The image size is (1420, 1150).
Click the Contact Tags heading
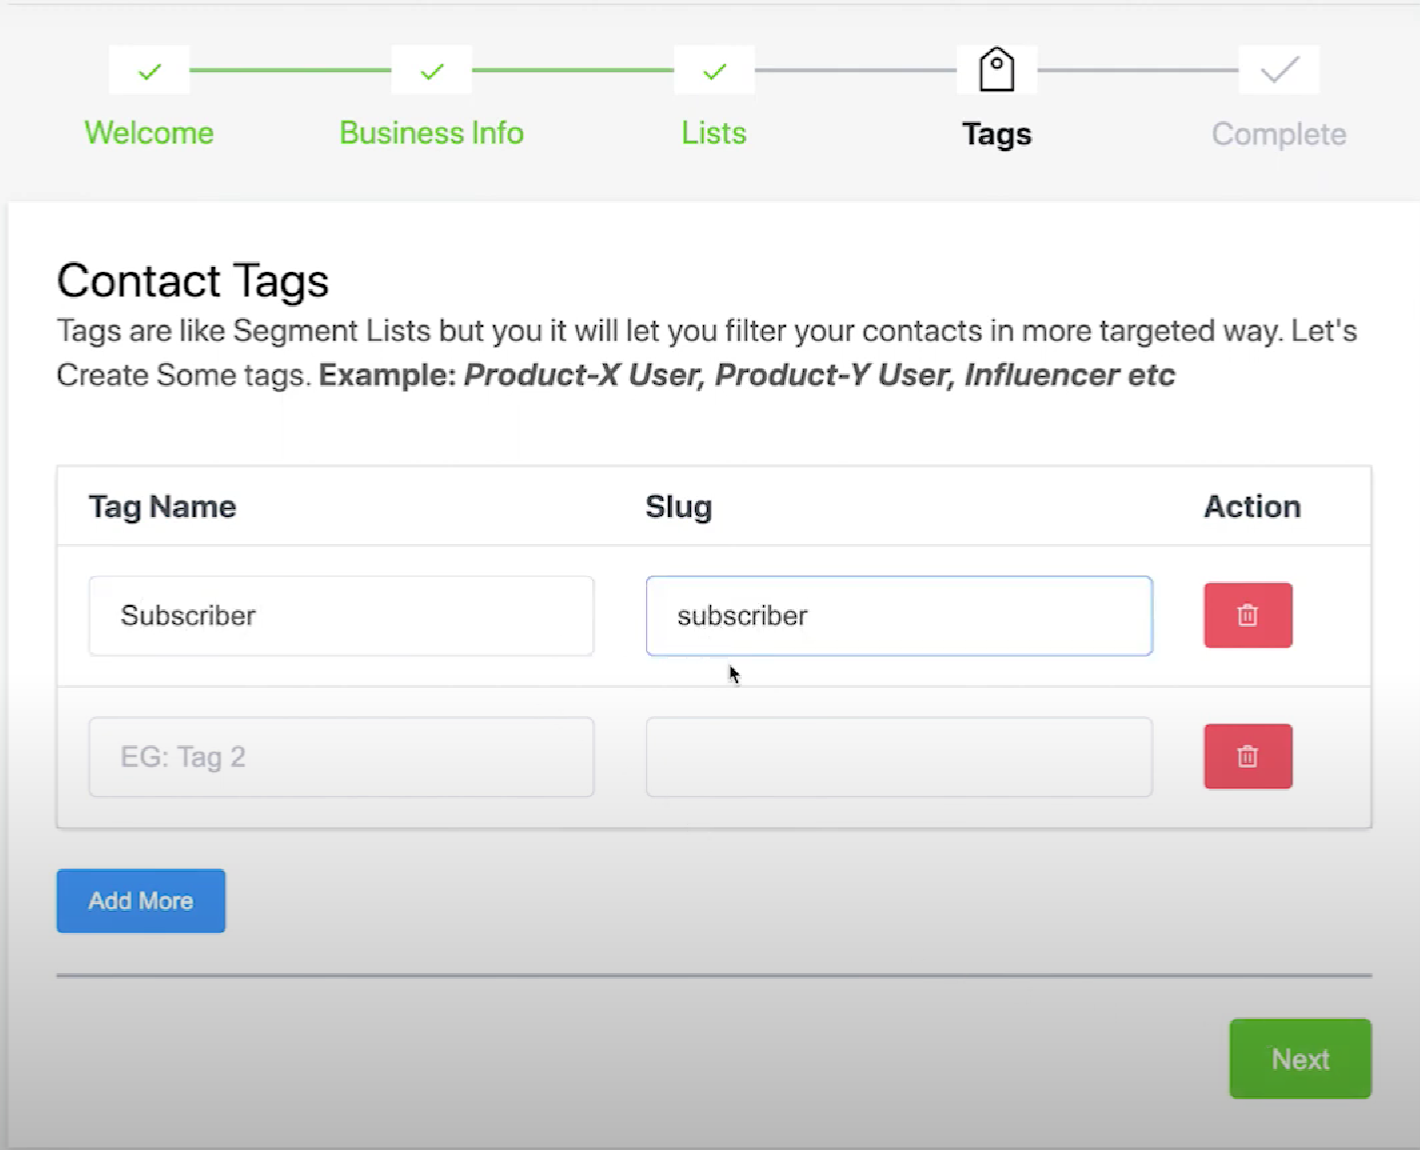(x=193, y=281)
